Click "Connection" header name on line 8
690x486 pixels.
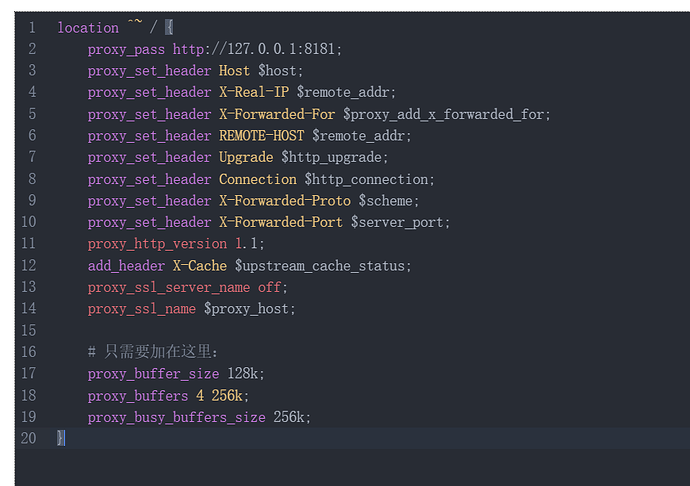[x=257, y=179]
